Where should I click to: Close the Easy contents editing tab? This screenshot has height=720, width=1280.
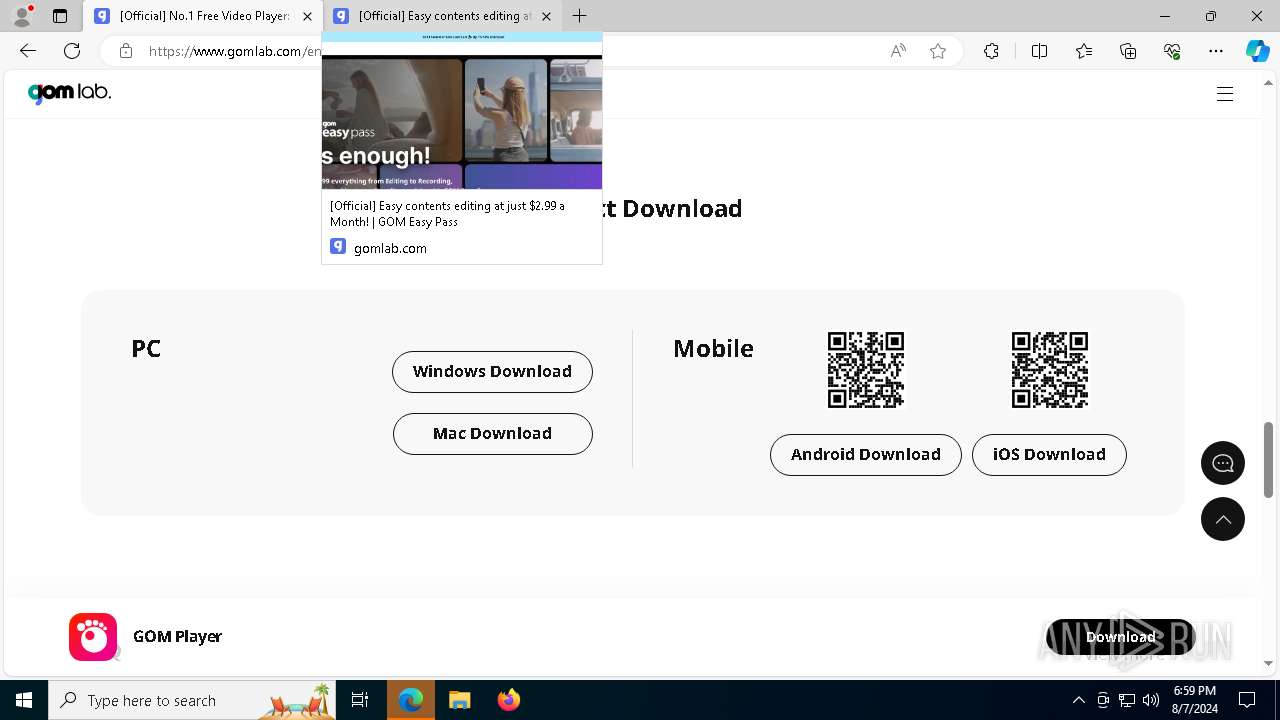point(546,16)
